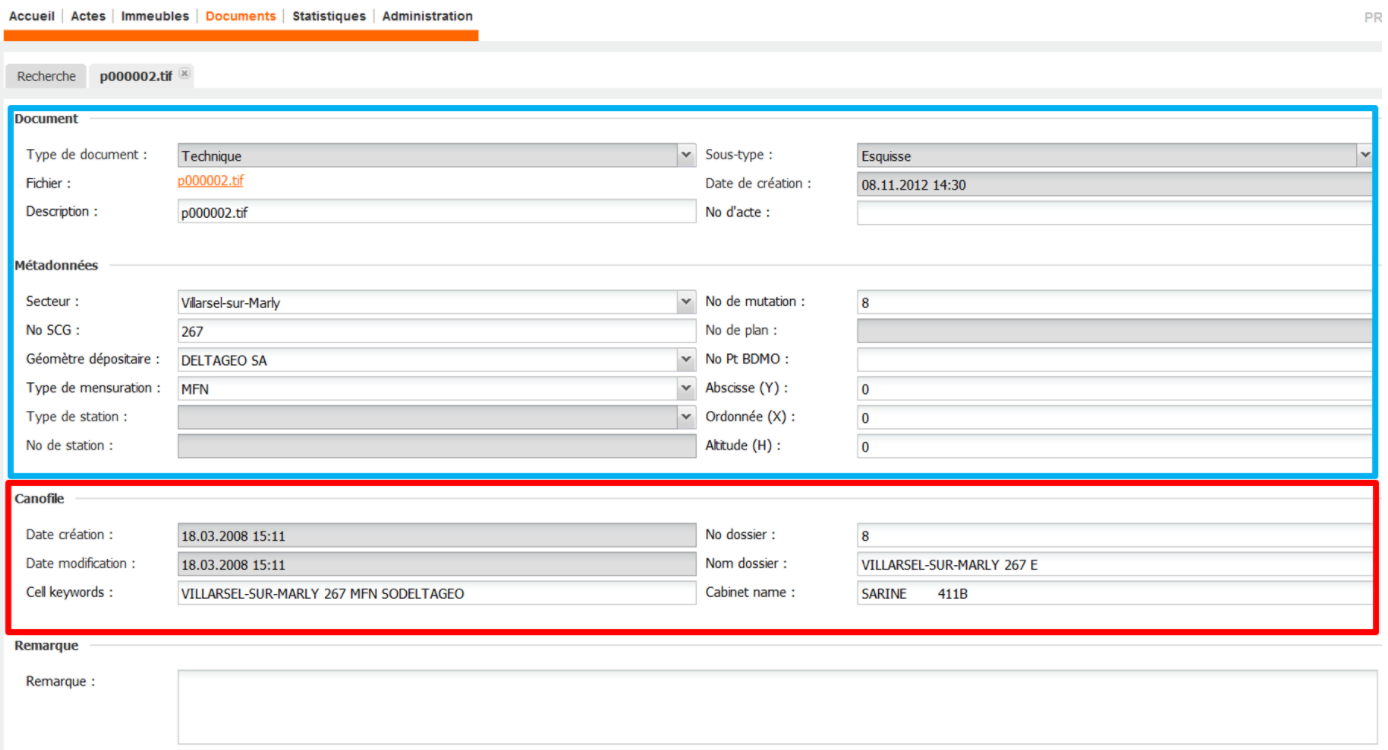Image resolution: width=1388 pixels, height=750 pixels.
Task: Close the p000002.tif tab
Action: (185, 74)
